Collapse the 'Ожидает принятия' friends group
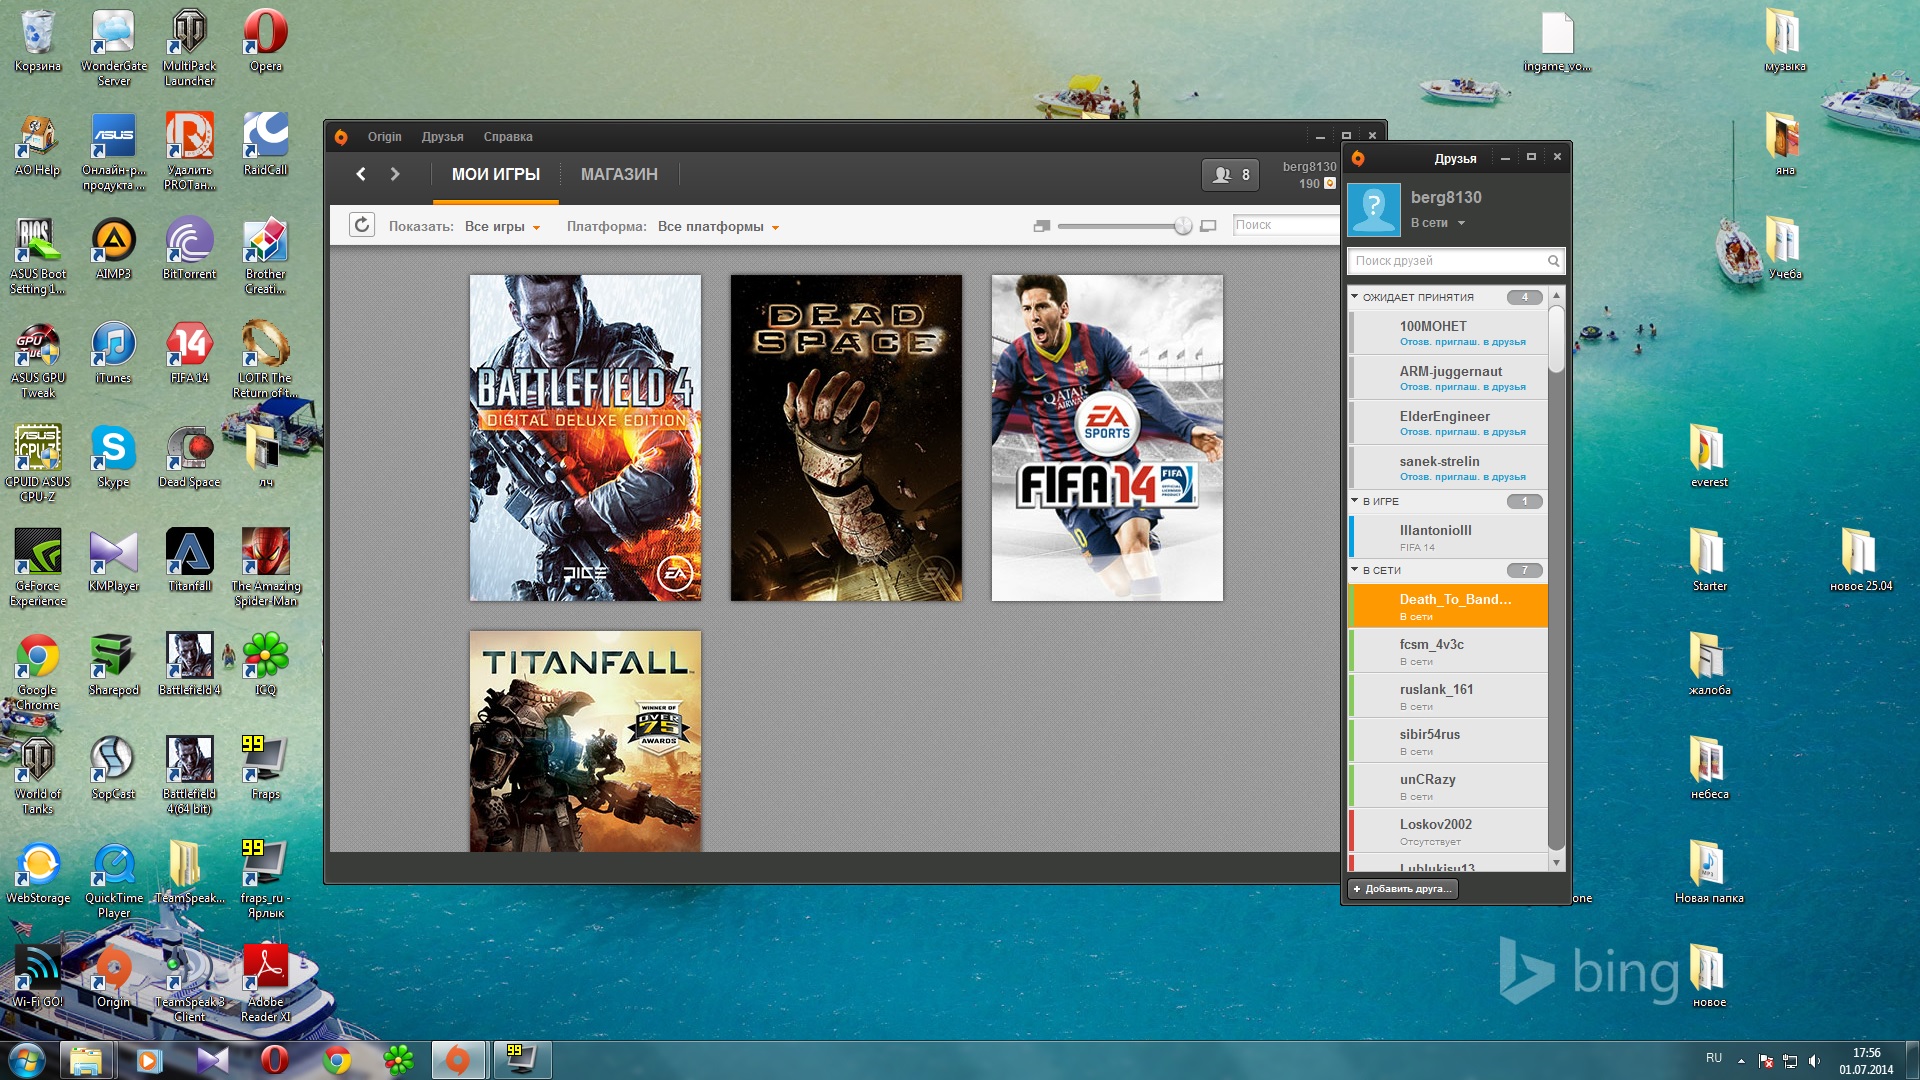1920x1080 pixels. click(1355, 297)
